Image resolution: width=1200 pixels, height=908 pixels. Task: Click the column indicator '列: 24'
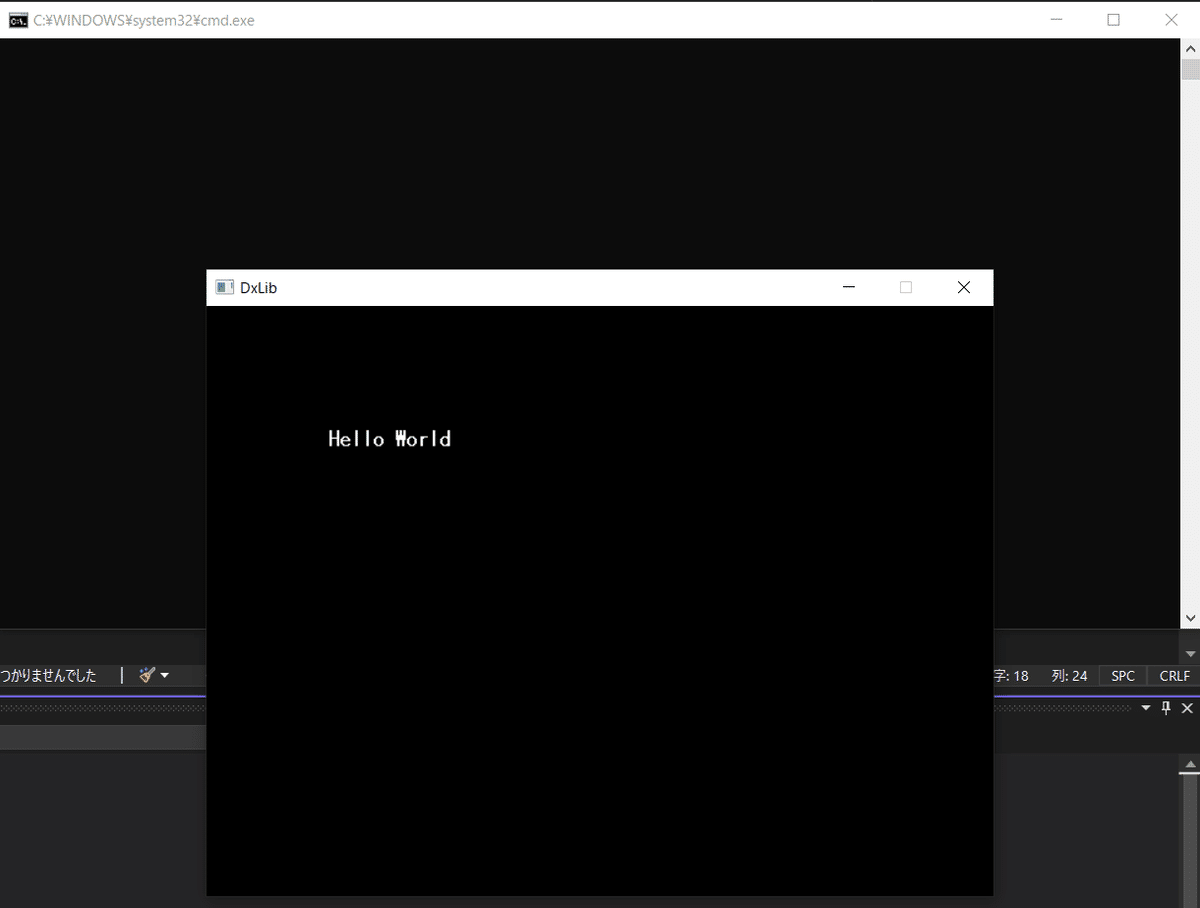click(1069, 676)
